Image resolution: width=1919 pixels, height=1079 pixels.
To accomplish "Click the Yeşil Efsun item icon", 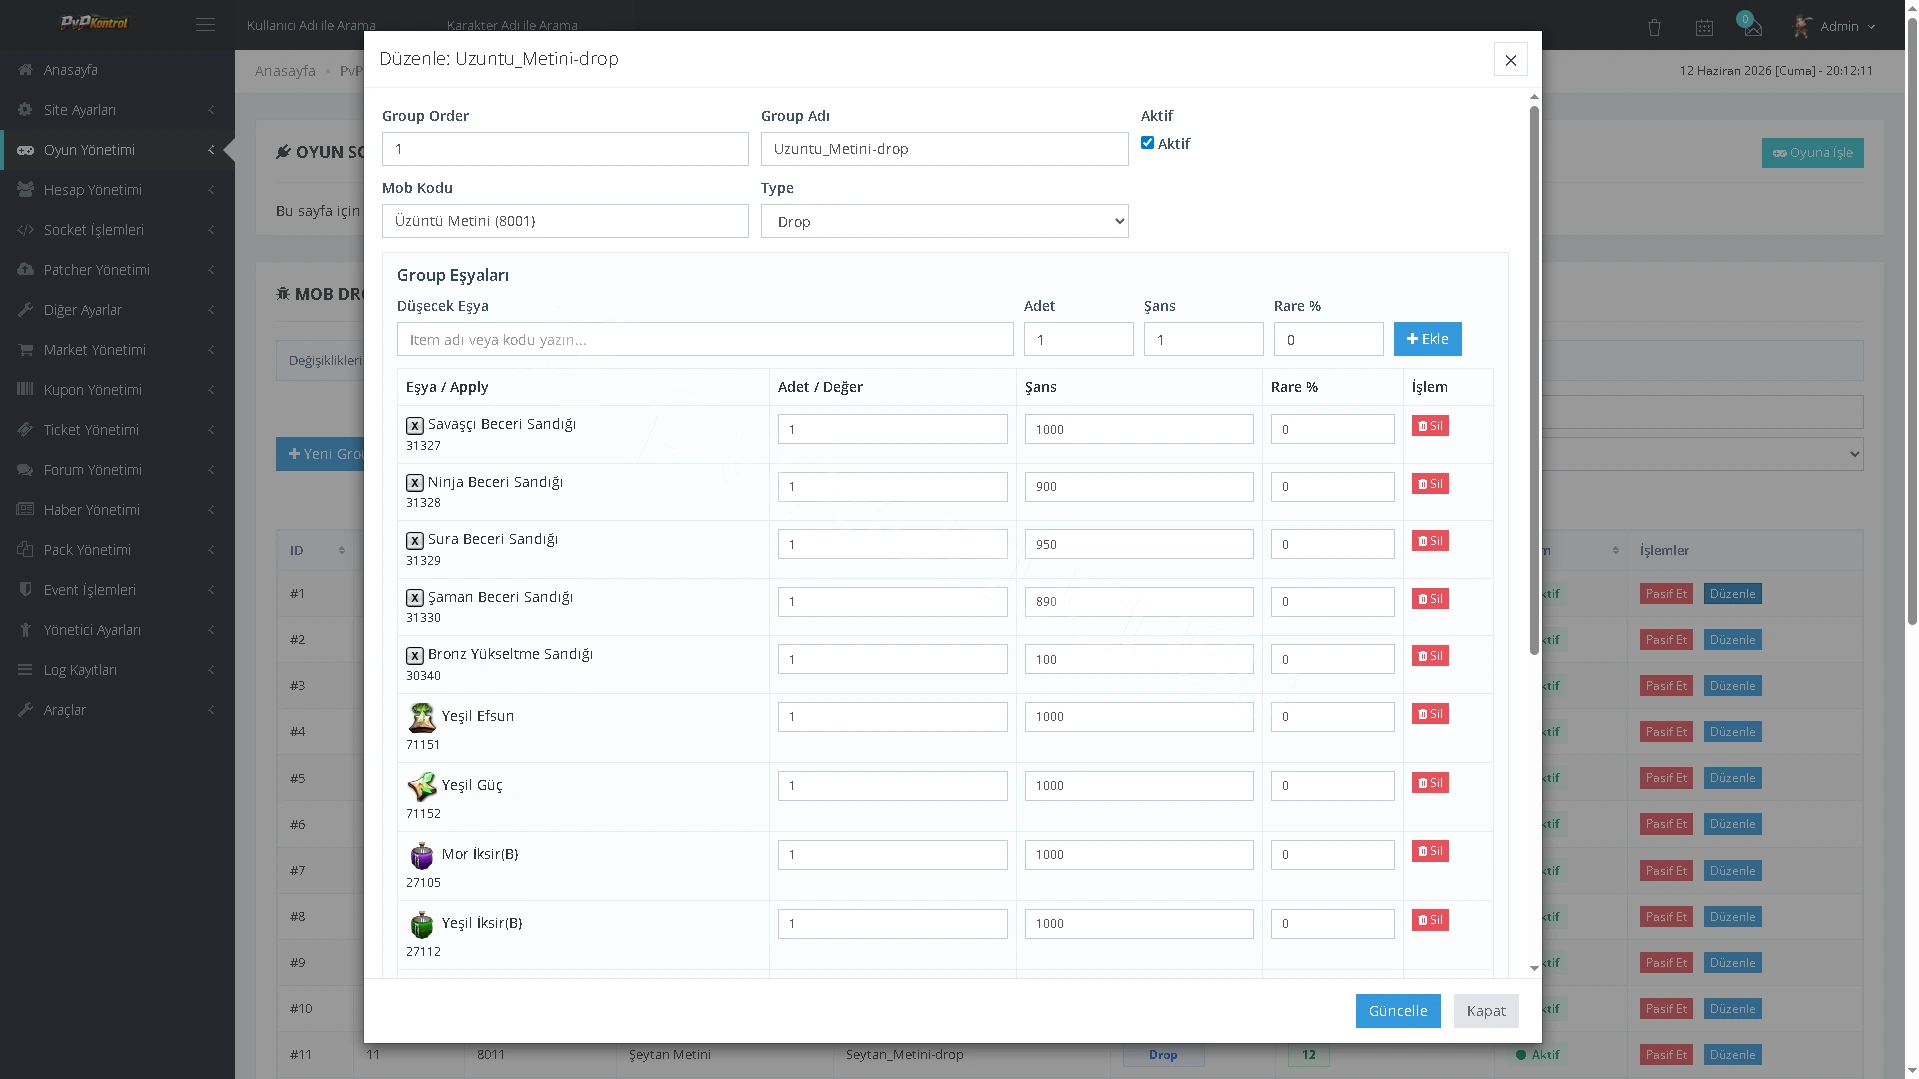I will point(422,717).
